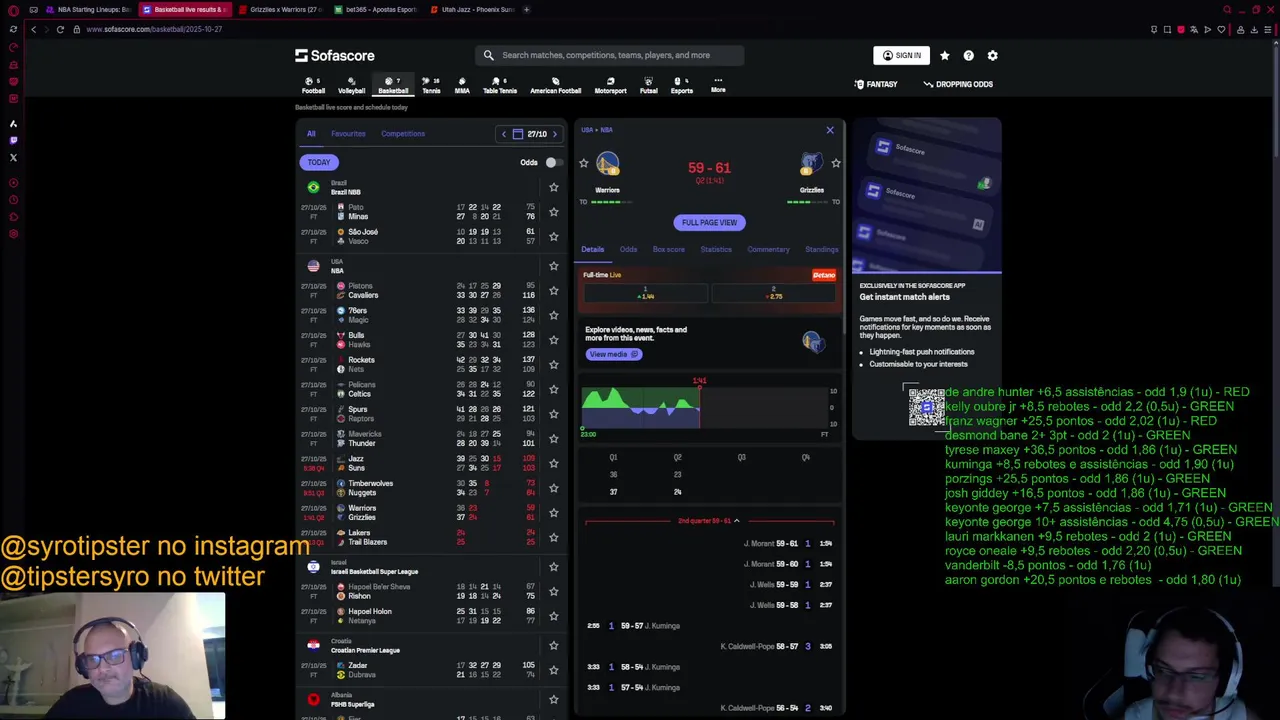The image size is (1280, 720).
Task: Select the Tennis sport icon
Action: point(431,85)
